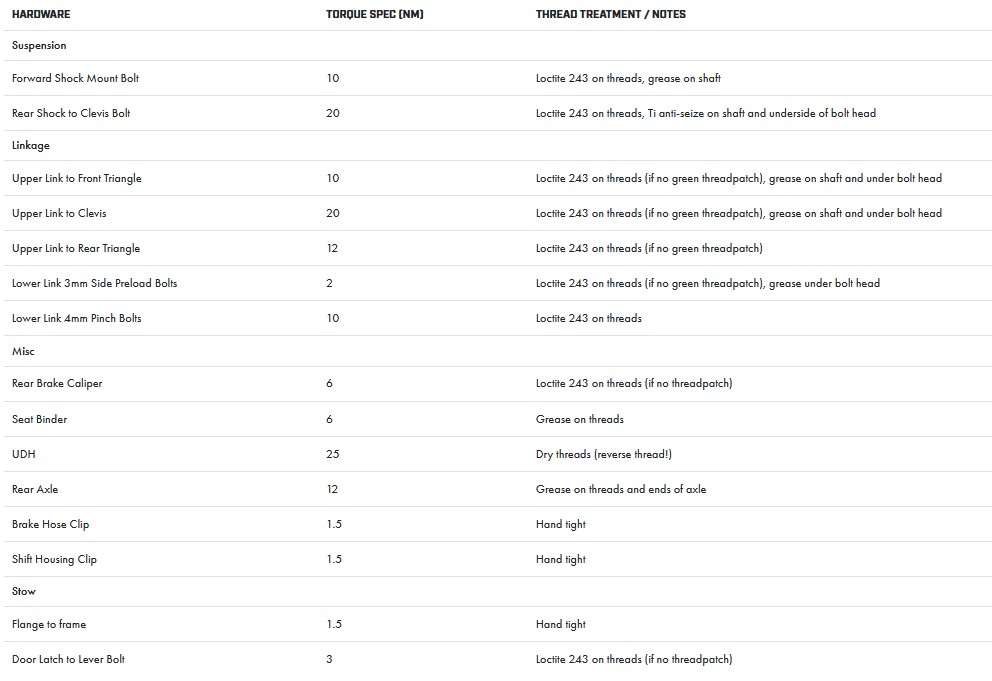Click the UDH torque value 25
The width and height of the screenshot is (992, 681).
[333, 454]
